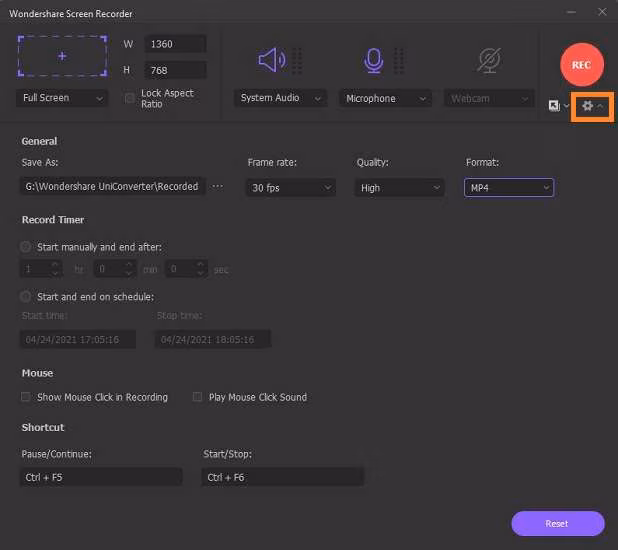Image resolution: width=618 pixels, height=550 pixels.
Task: Change the 30 fps frame rate dropdown
Action: click(291, 188)
